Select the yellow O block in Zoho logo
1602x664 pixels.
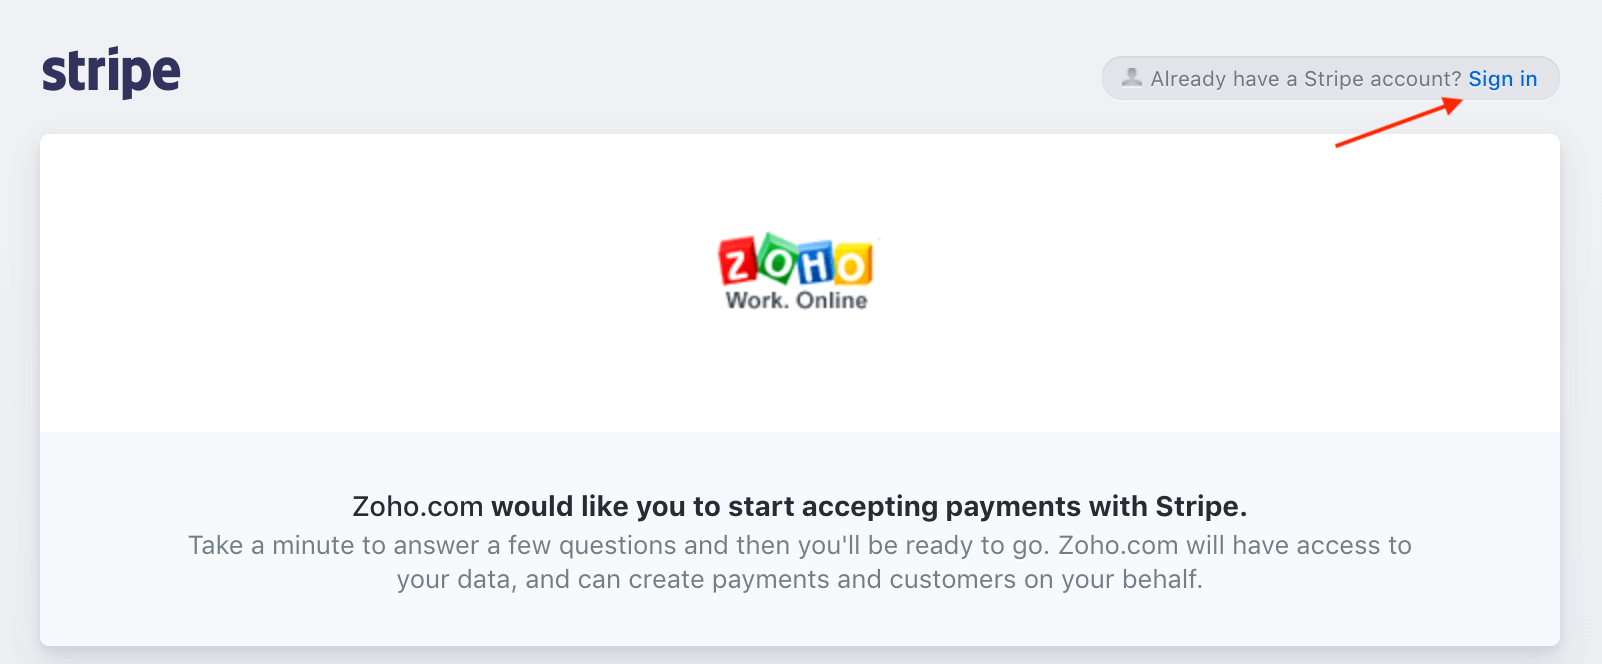click(x=852, y=265)
